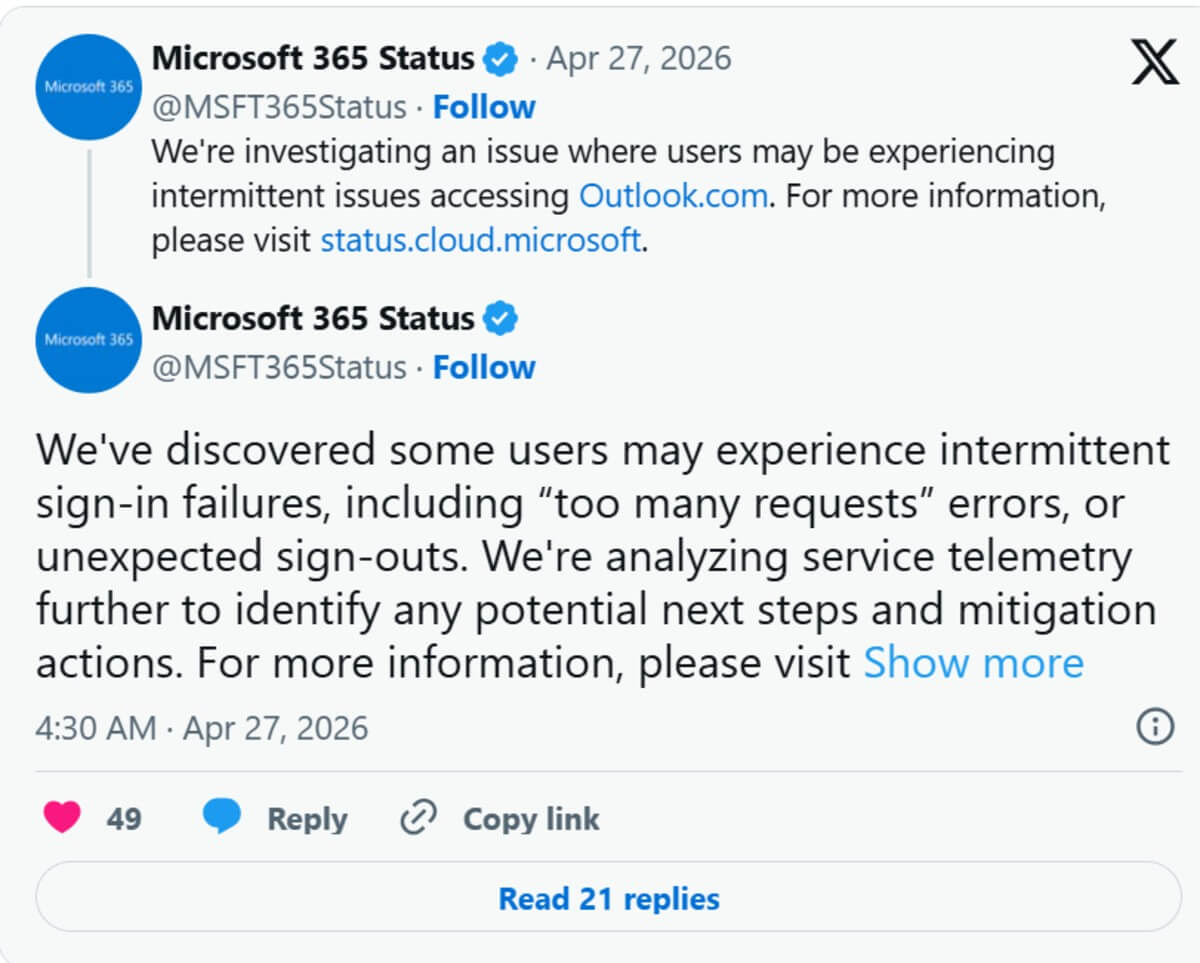Follow @MSFT365Status from the second tweet
The image size is (1200, 963).
click(x=484, y=367)
